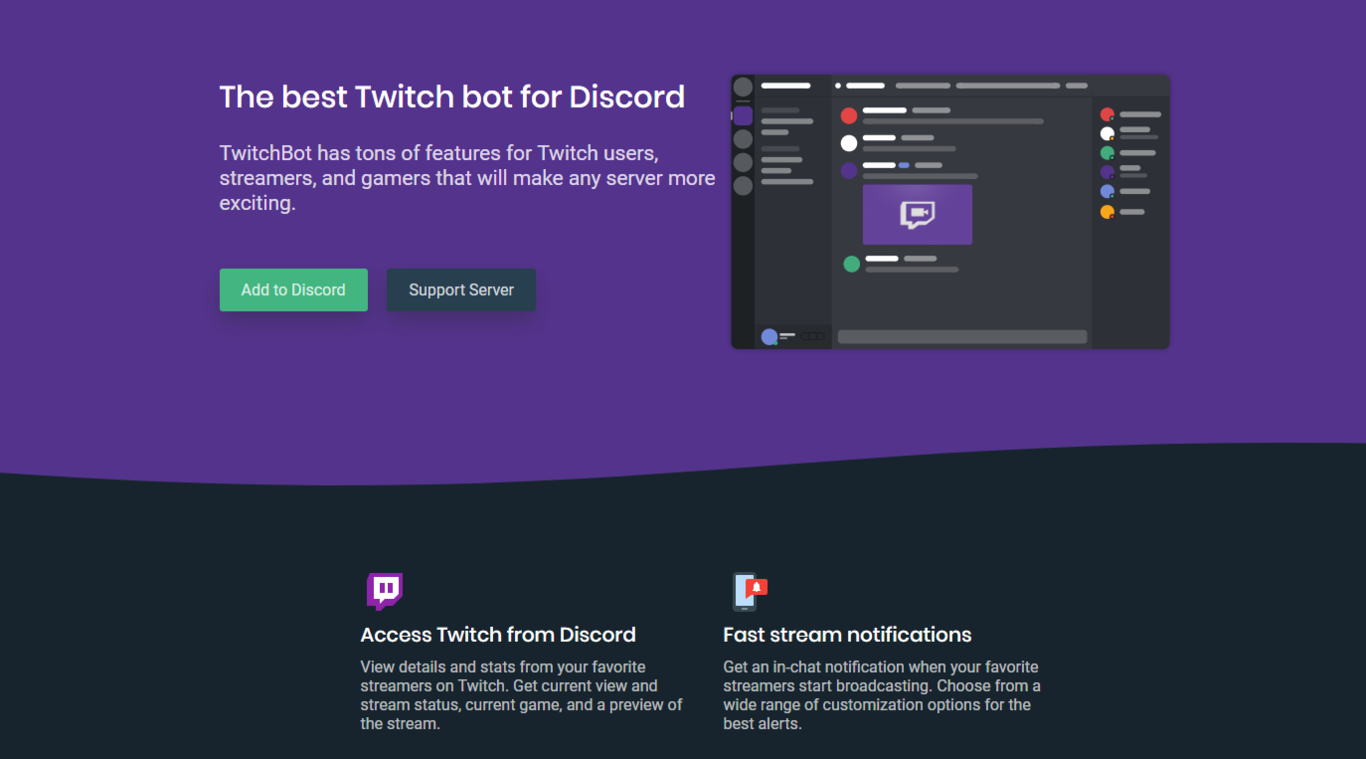Click the 'Fast stream notifications' heading
1366x759 pixels.
point(847,635)
